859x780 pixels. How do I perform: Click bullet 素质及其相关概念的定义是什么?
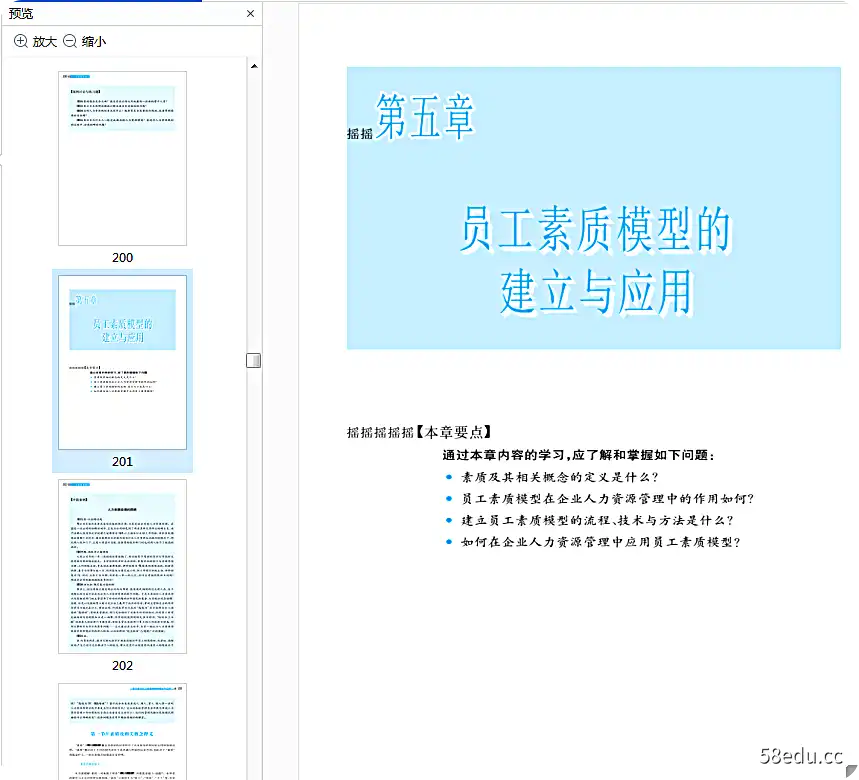(x=559, y=477)
